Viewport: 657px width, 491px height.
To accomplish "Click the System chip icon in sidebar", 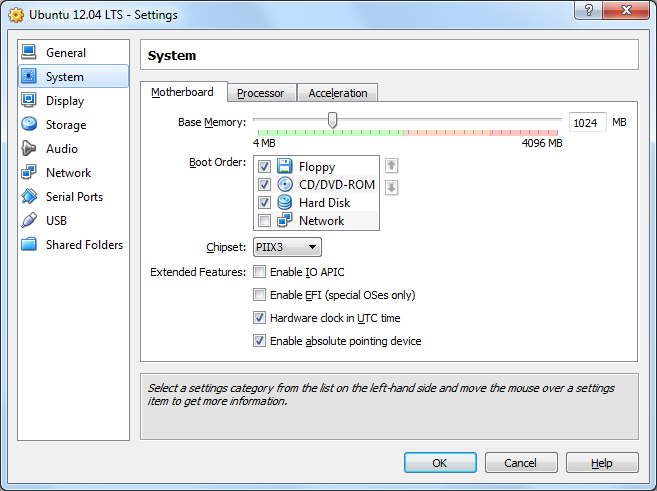I will [x=29, y=76].
